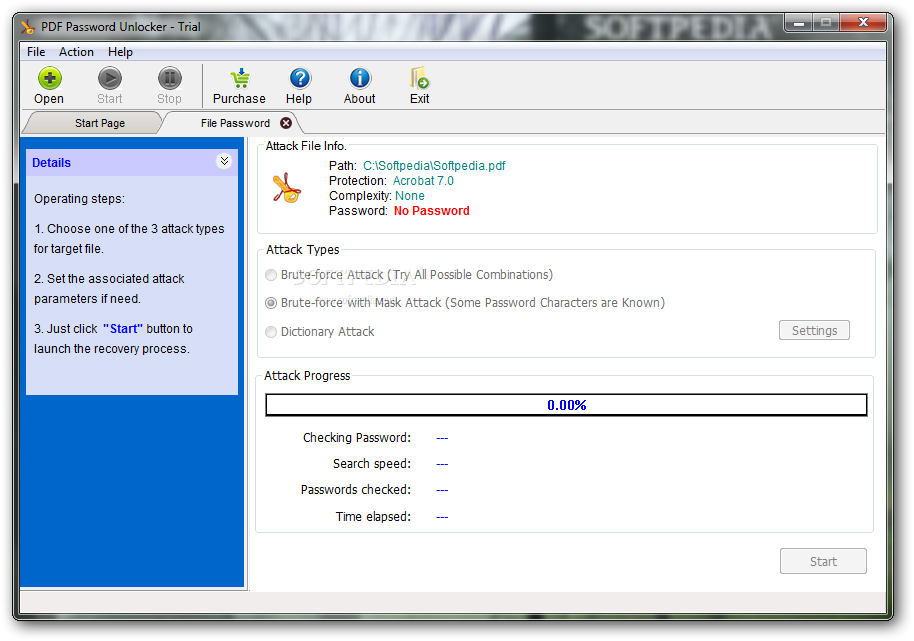This screenshot has height=641, width=914.
Task: Click the Open toolbar icon
Action: pyautogui.click(x=50, y=78)
